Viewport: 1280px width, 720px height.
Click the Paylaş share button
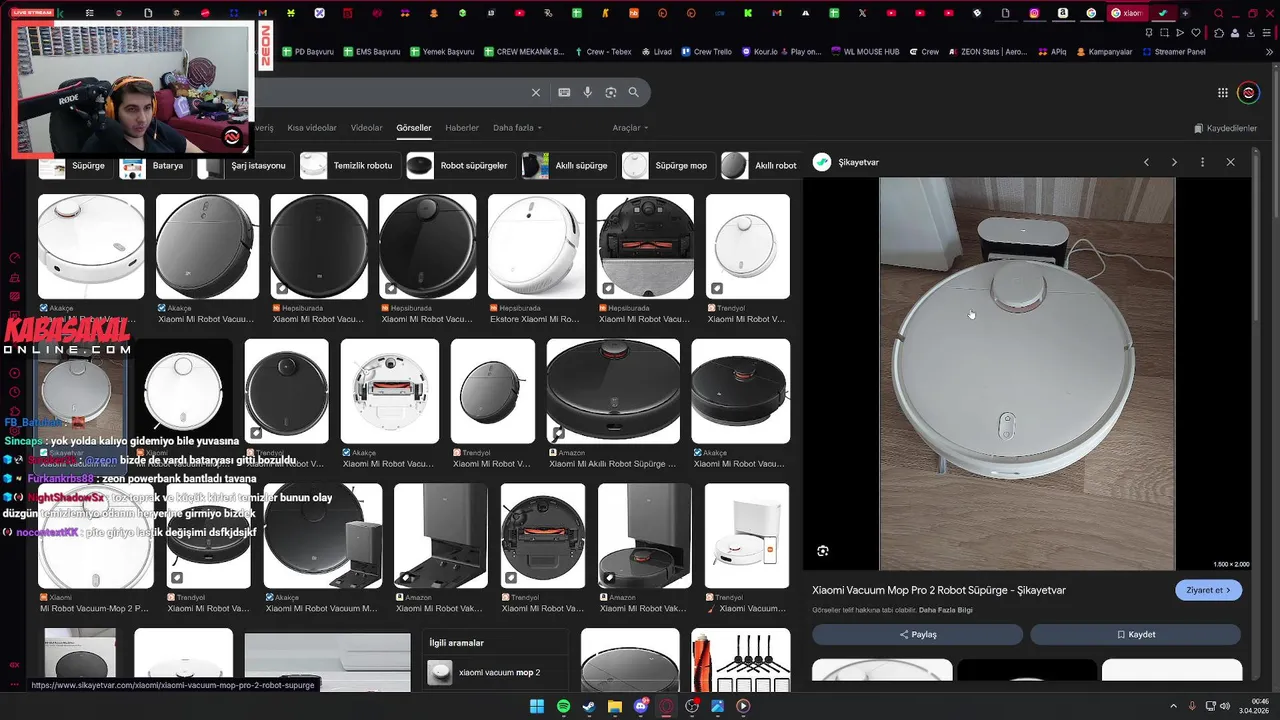(917, 634)
